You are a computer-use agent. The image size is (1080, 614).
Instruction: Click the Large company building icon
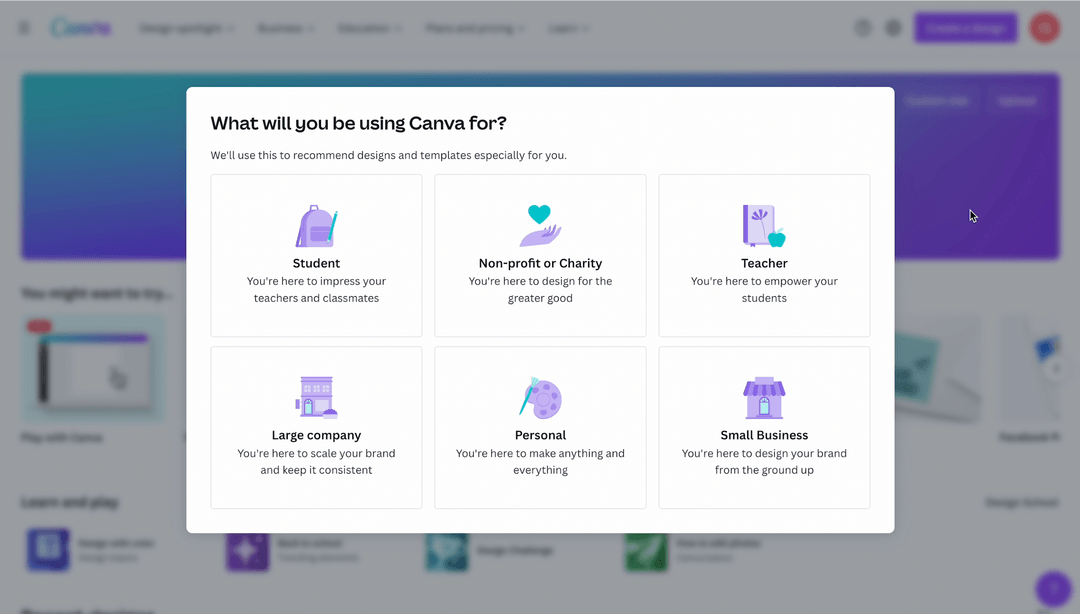(316, 398)
